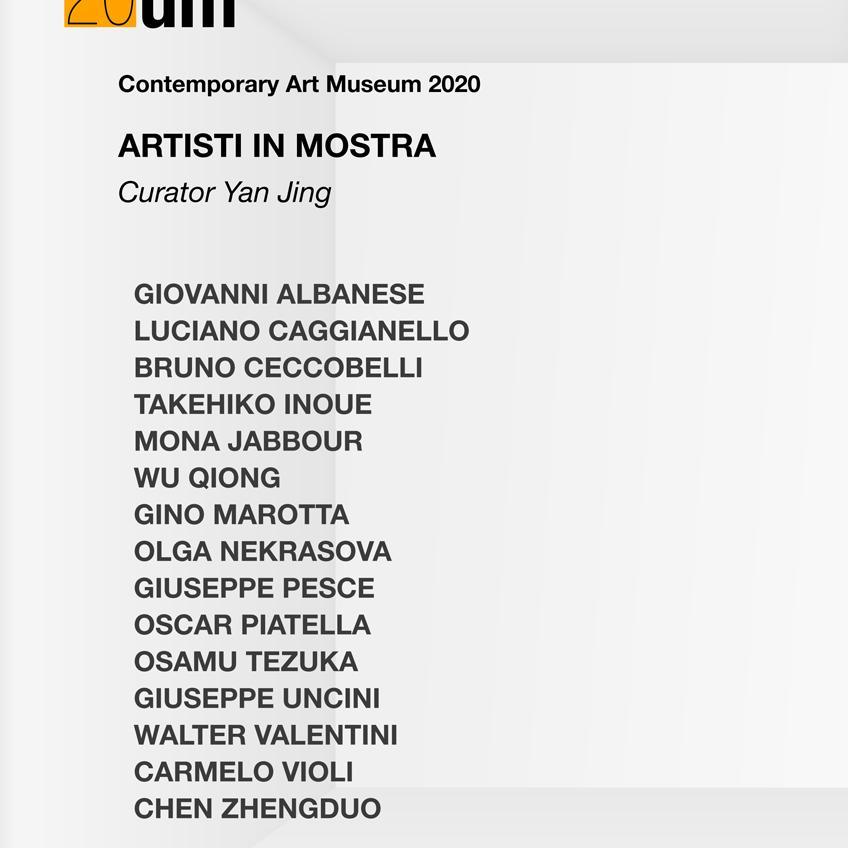Viewport: 848px width, 848px height.
Task: Select artist Carmelo Violi
Action: point(243,772)
